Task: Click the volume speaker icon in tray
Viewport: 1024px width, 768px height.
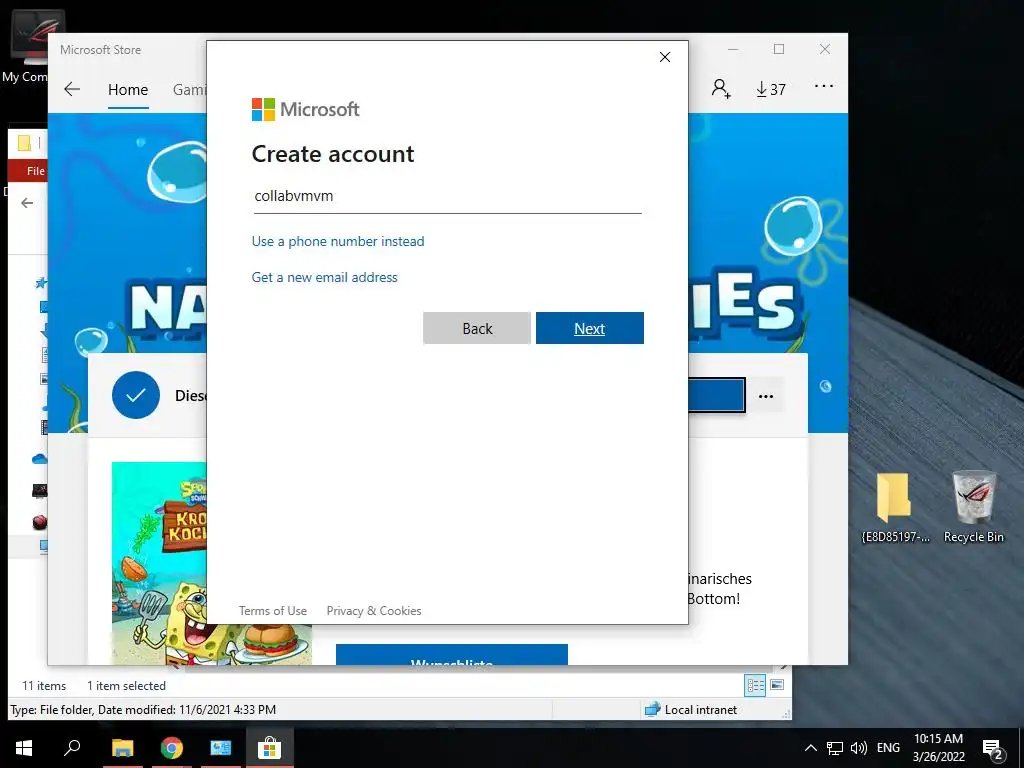Action: (x=859, y=748)
